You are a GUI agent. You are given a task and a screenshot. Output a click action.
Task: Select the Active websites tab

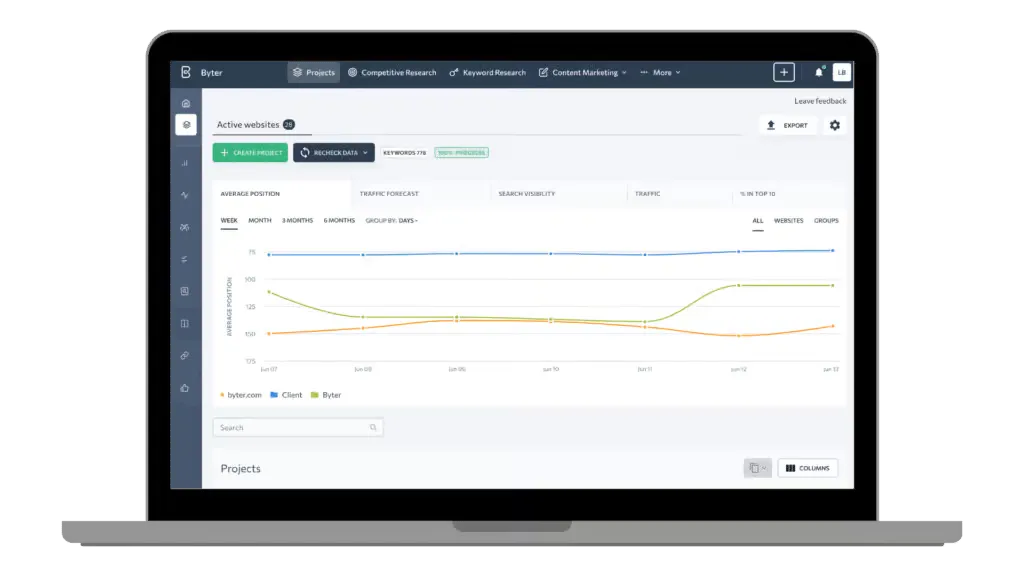[x=255, y=125]
